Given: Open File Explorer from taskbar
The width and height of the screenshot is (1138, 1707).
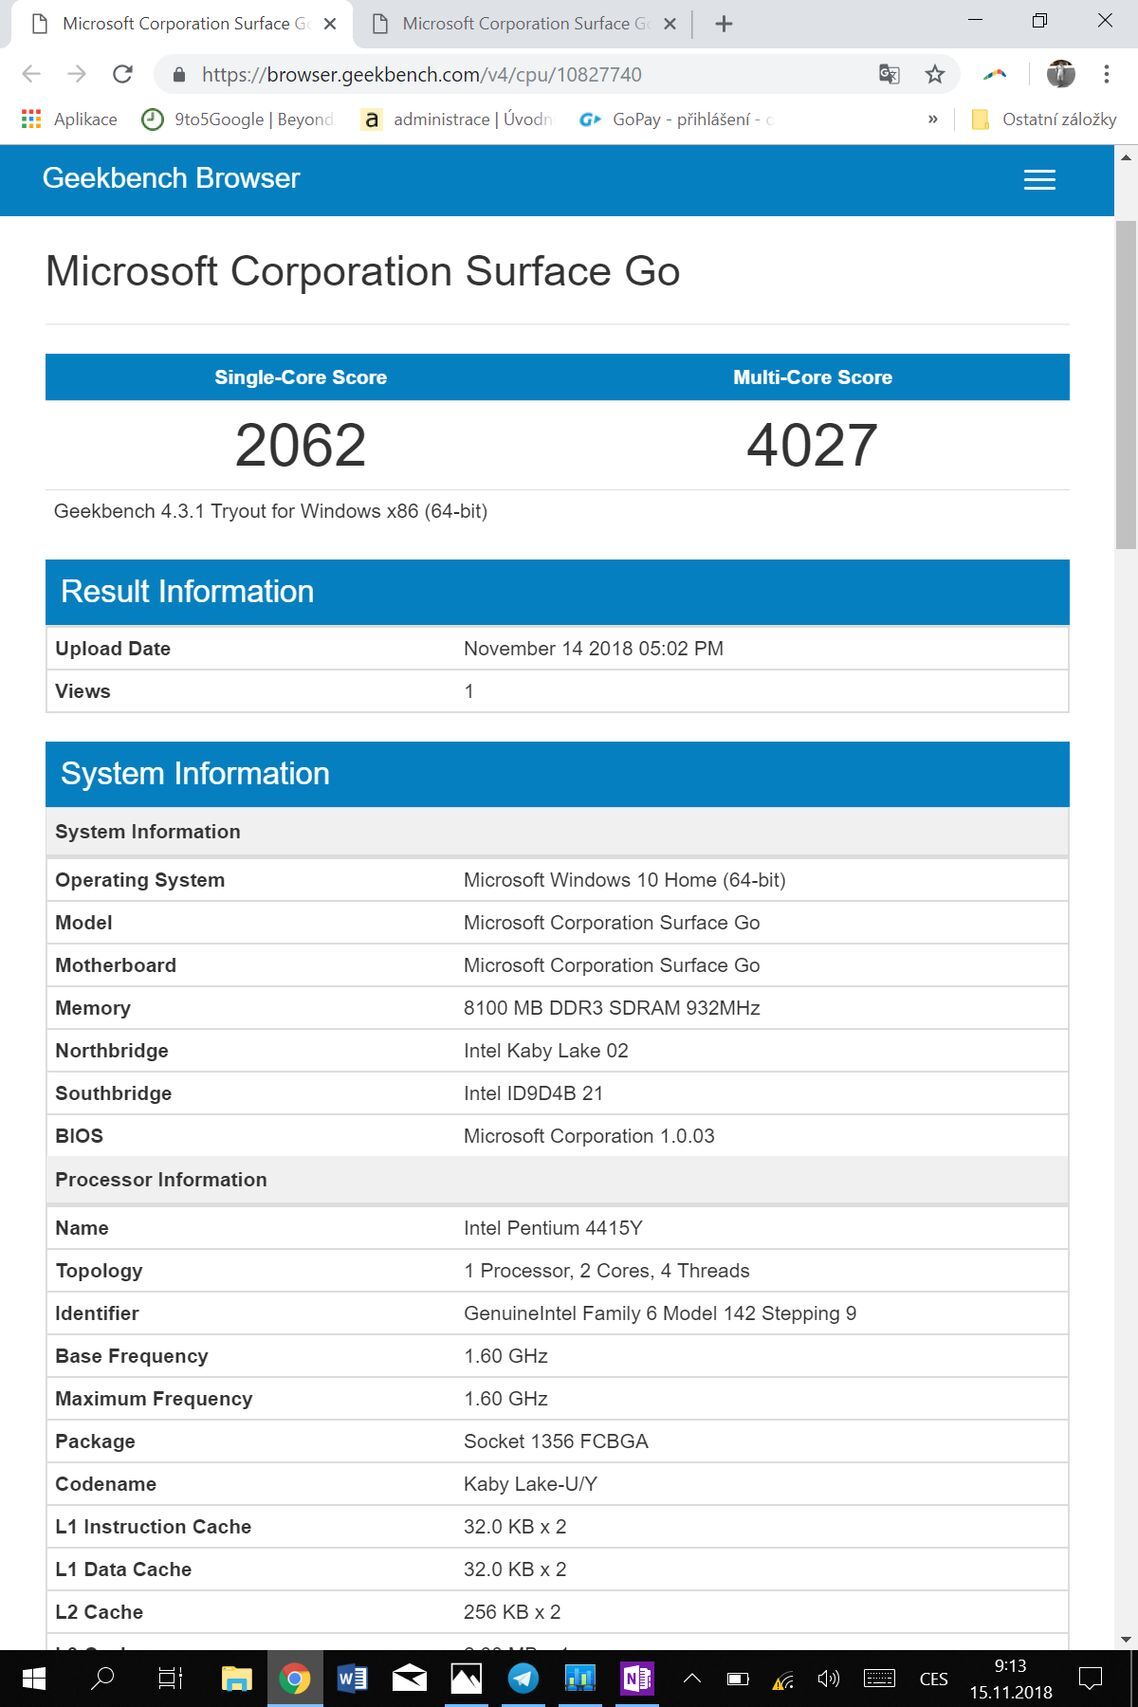Looking at the screenshot, I should tap(236, 1678).
